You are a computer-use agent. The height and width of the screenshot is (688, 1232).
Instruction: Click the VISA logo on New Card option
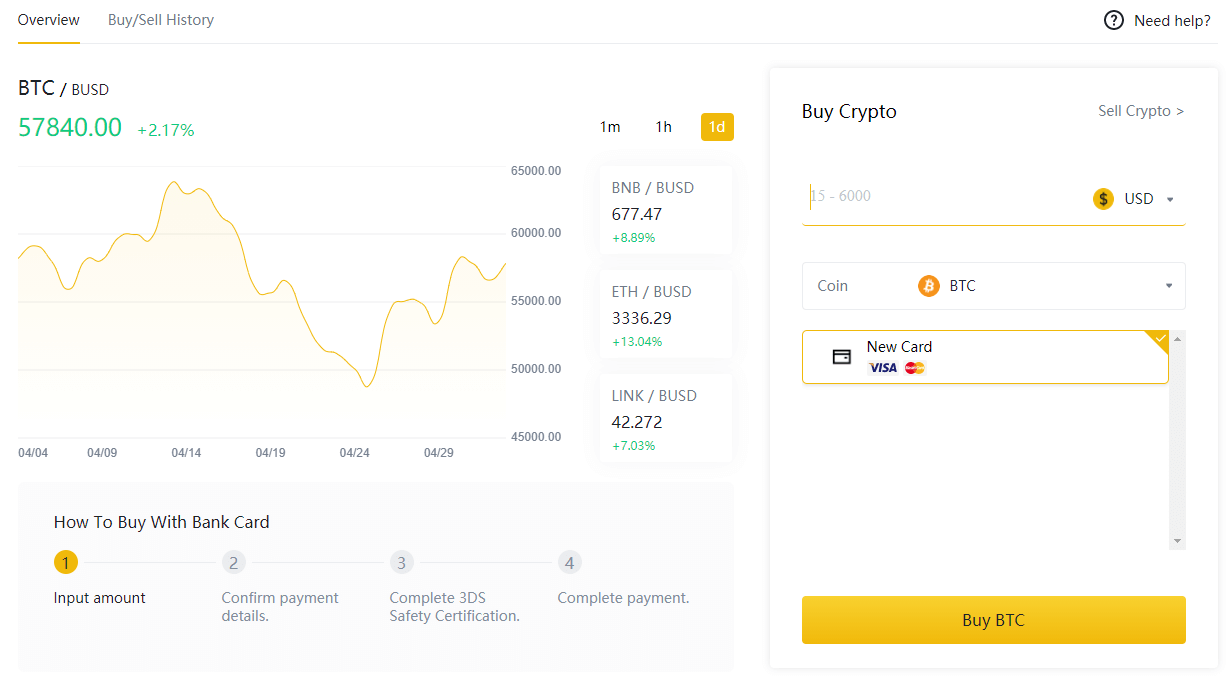tap(881, 368)
